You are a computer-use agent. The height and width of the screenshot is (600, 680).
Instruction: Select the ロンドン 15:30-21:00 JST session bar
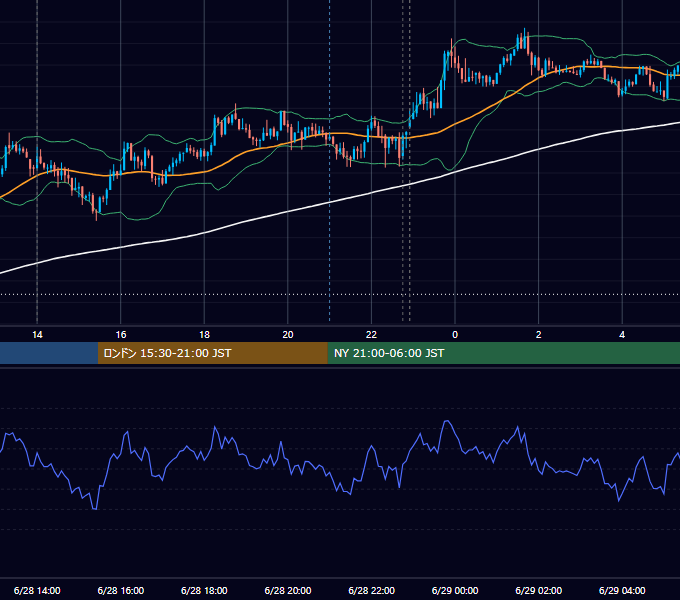(212, 353)
